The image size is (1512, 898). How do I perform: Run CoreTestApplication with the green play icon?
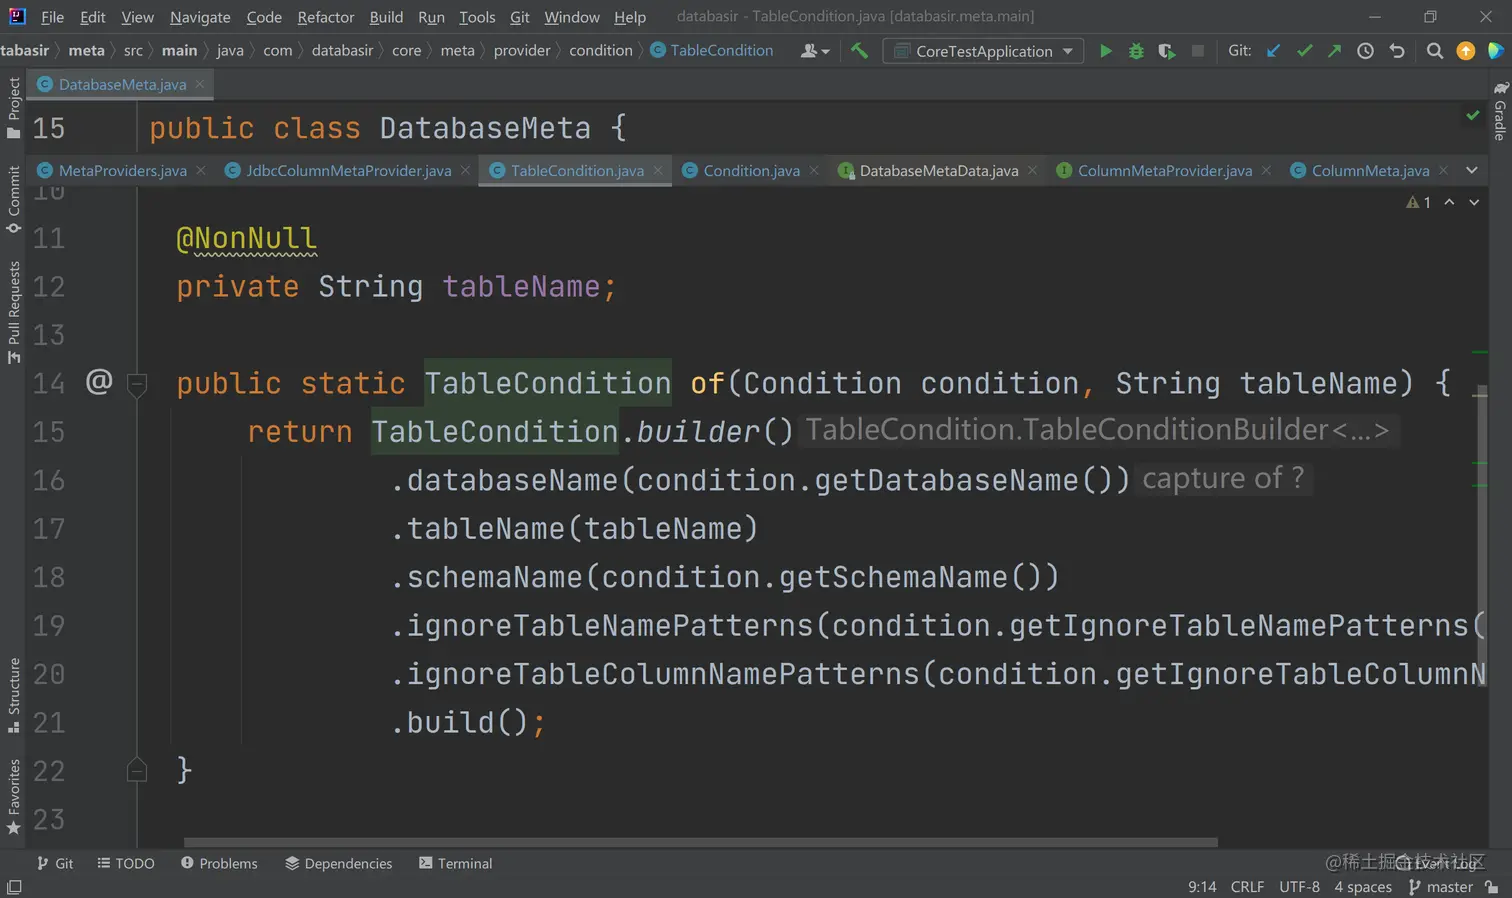click(1105, 51)
